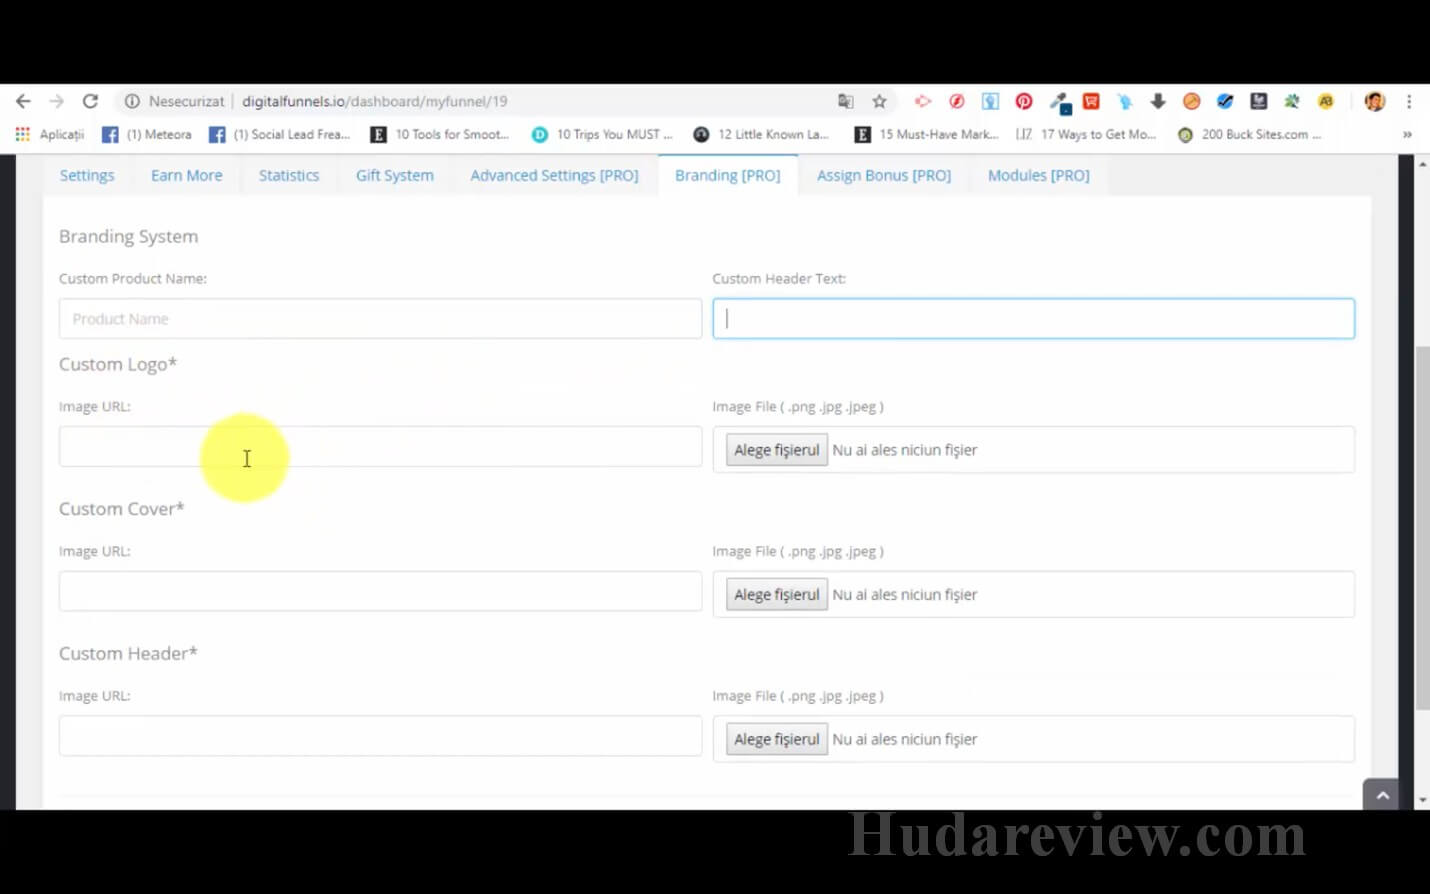This screenshot has height=894, width=1430.
Task: Open the 15 Must-Have Mark... bookmark
Action: [x=927, y=134]
